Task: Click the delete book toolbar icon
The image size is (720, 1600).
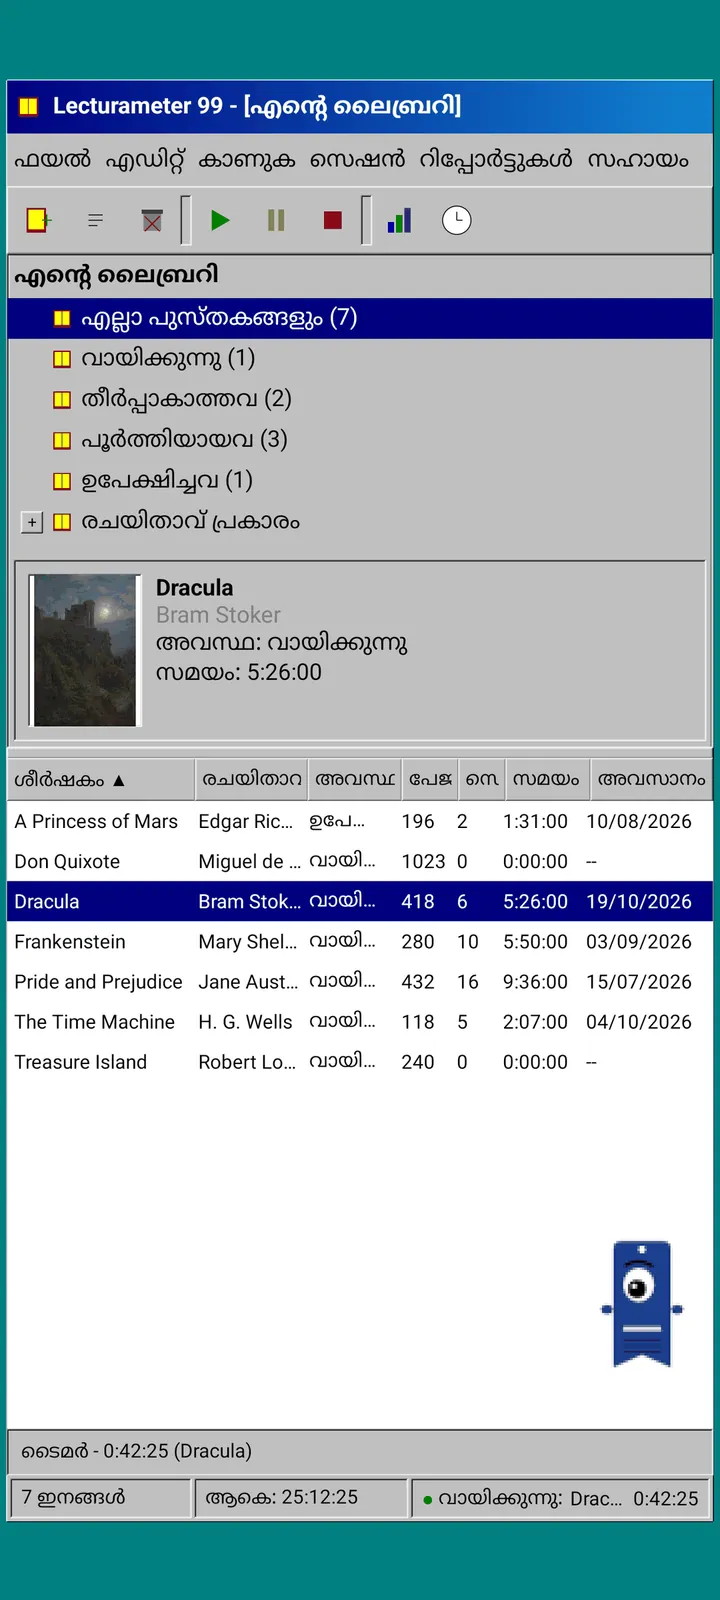Action: (152, 220)
